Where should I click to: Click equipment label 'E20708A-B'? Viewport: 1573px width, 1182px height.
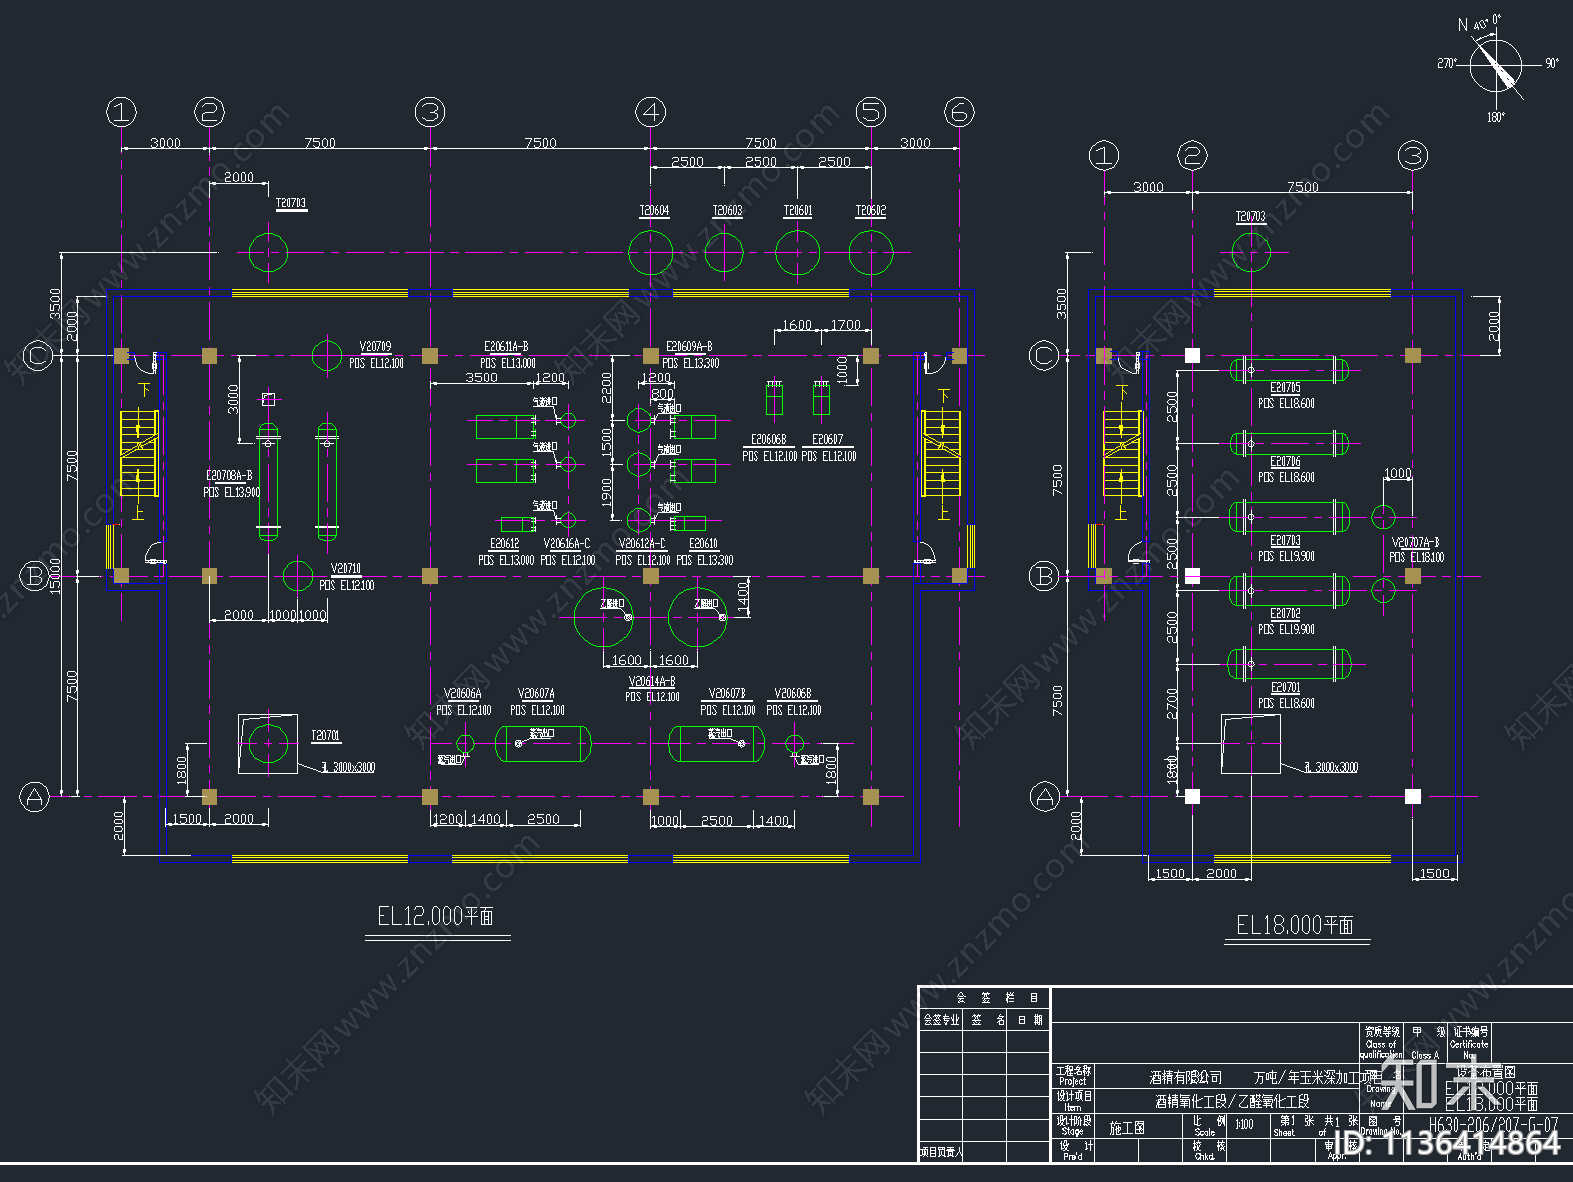pos(229,476)
